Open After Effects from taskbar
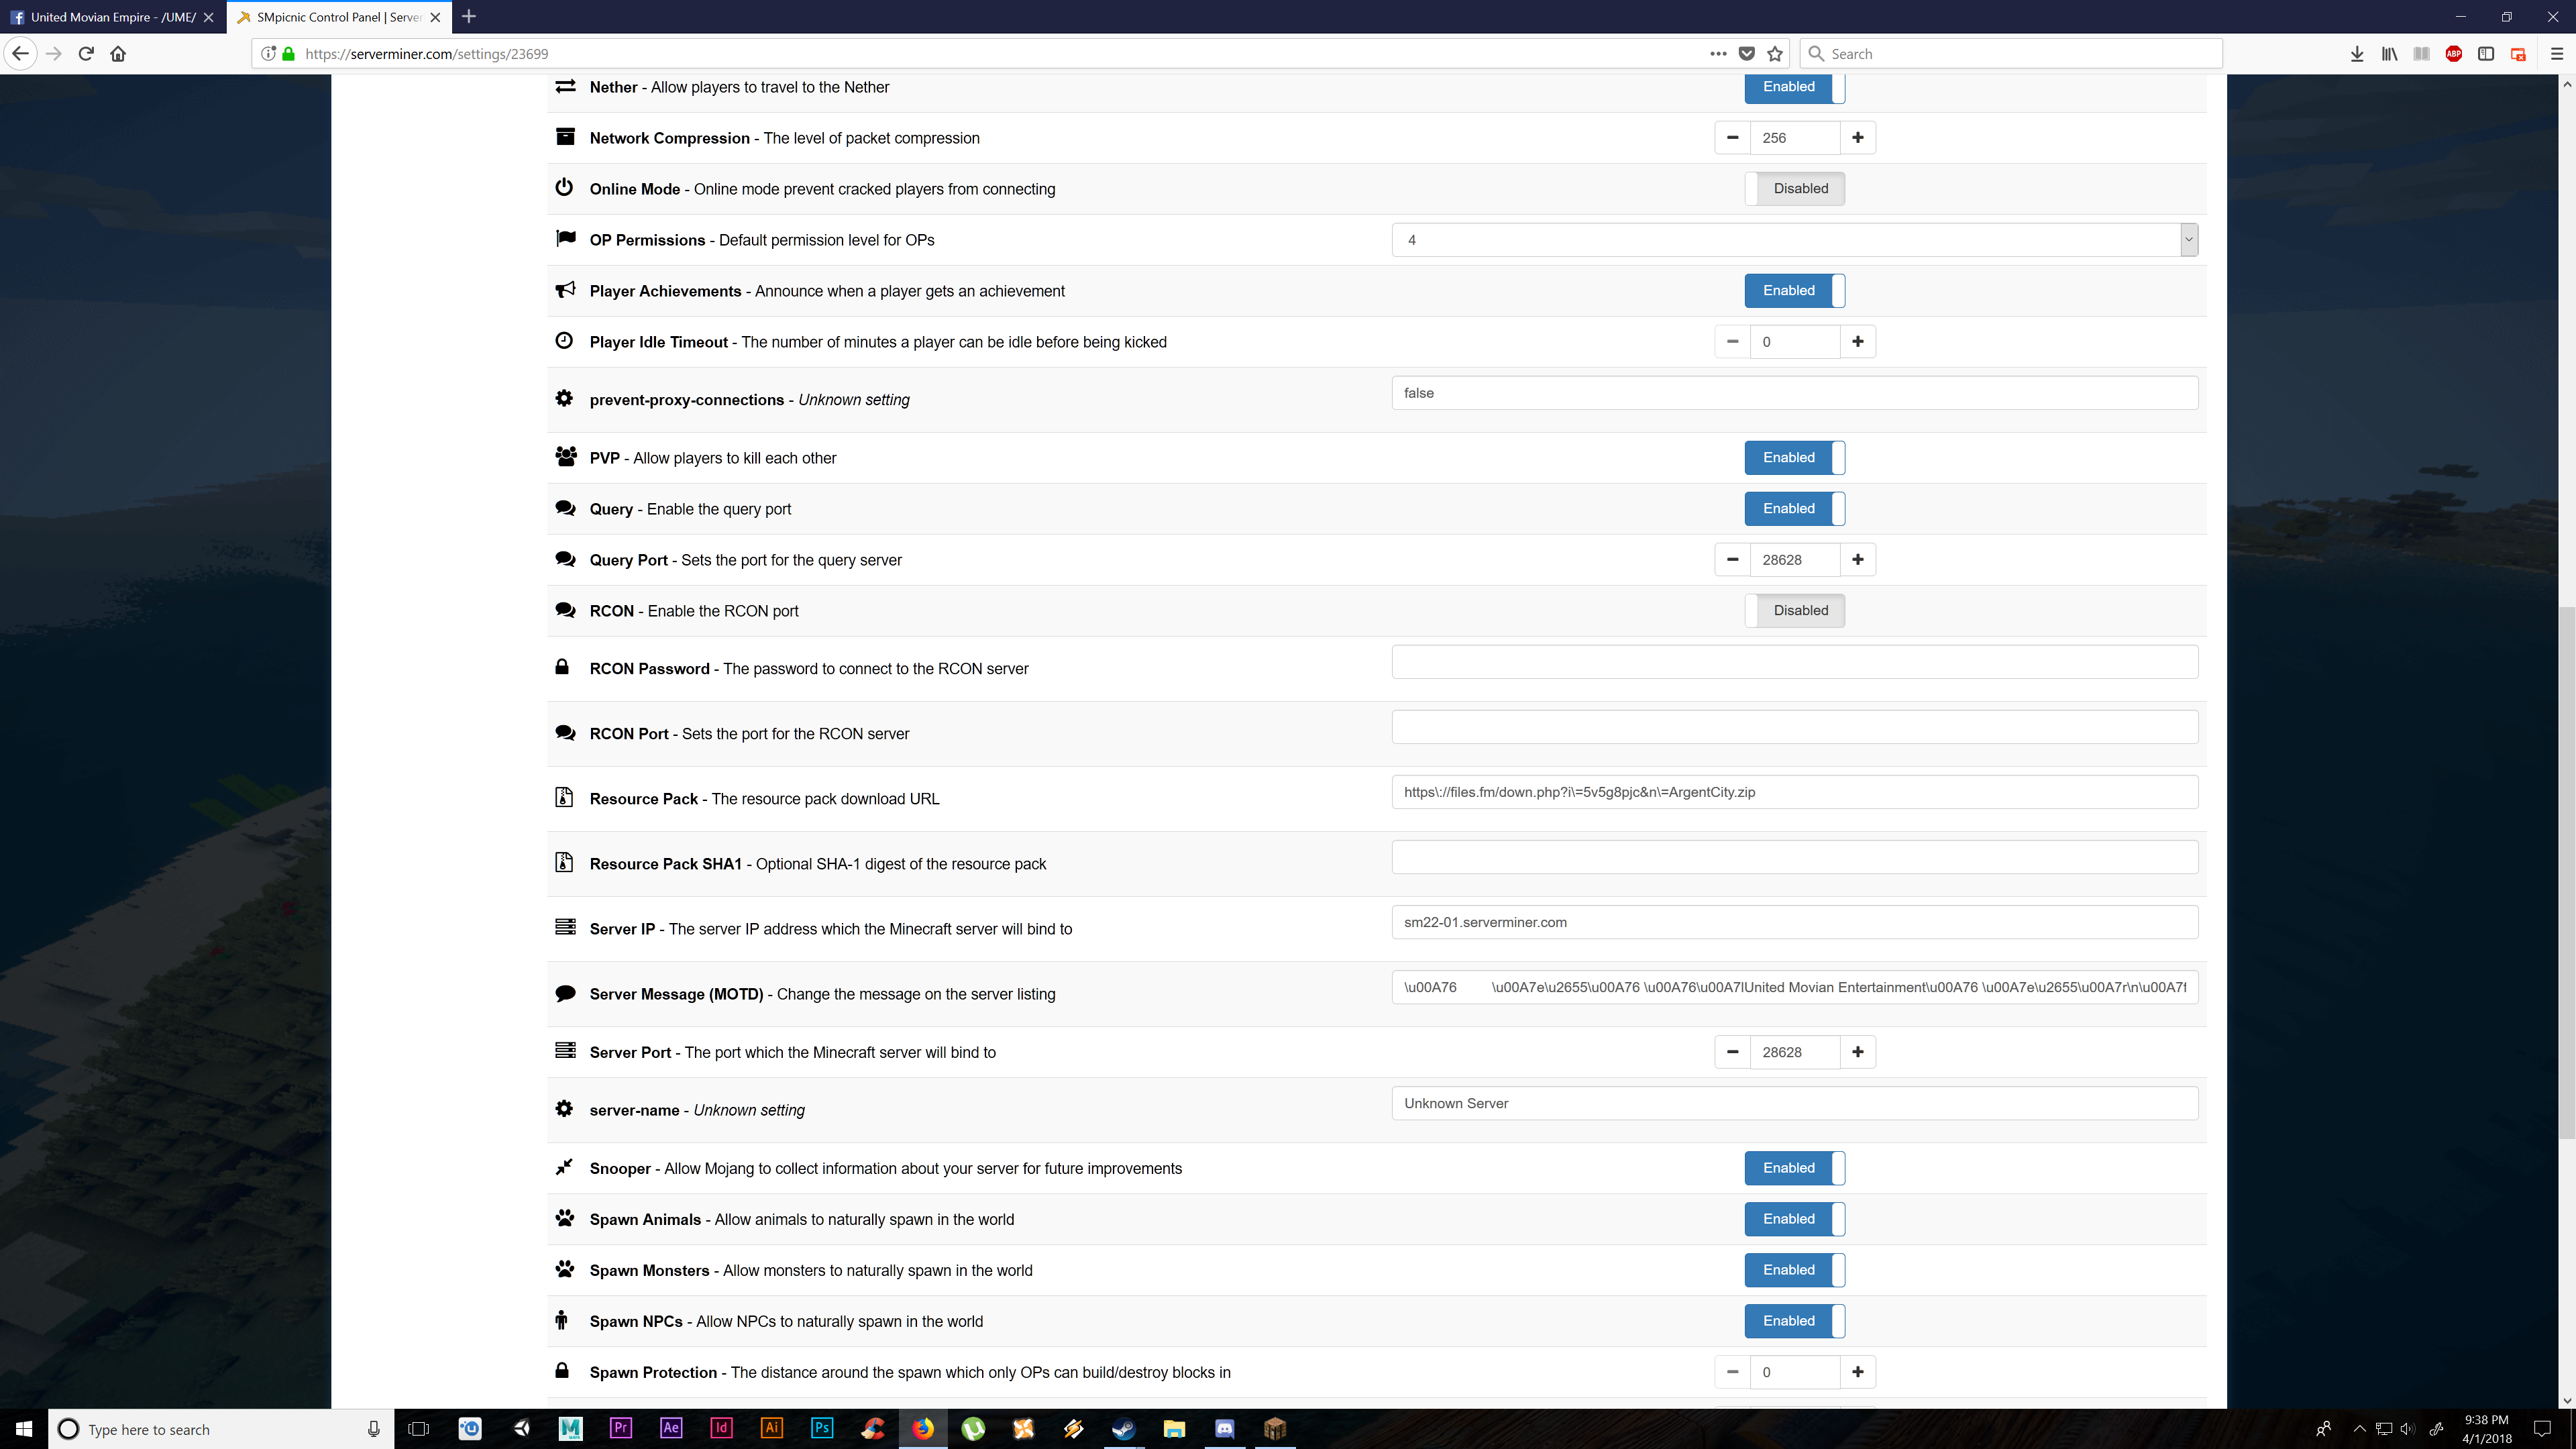 click(x=671, y=1428)
